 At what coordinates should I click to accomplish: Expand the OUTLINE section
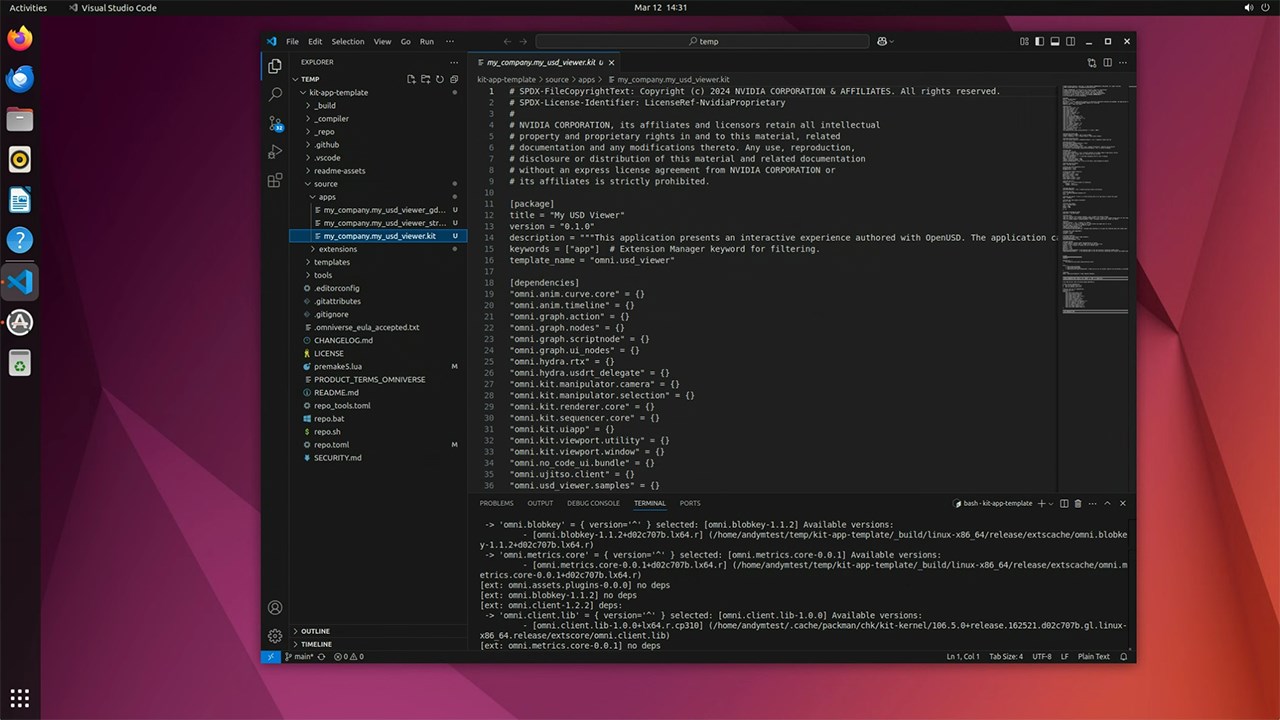pos(296,631)
